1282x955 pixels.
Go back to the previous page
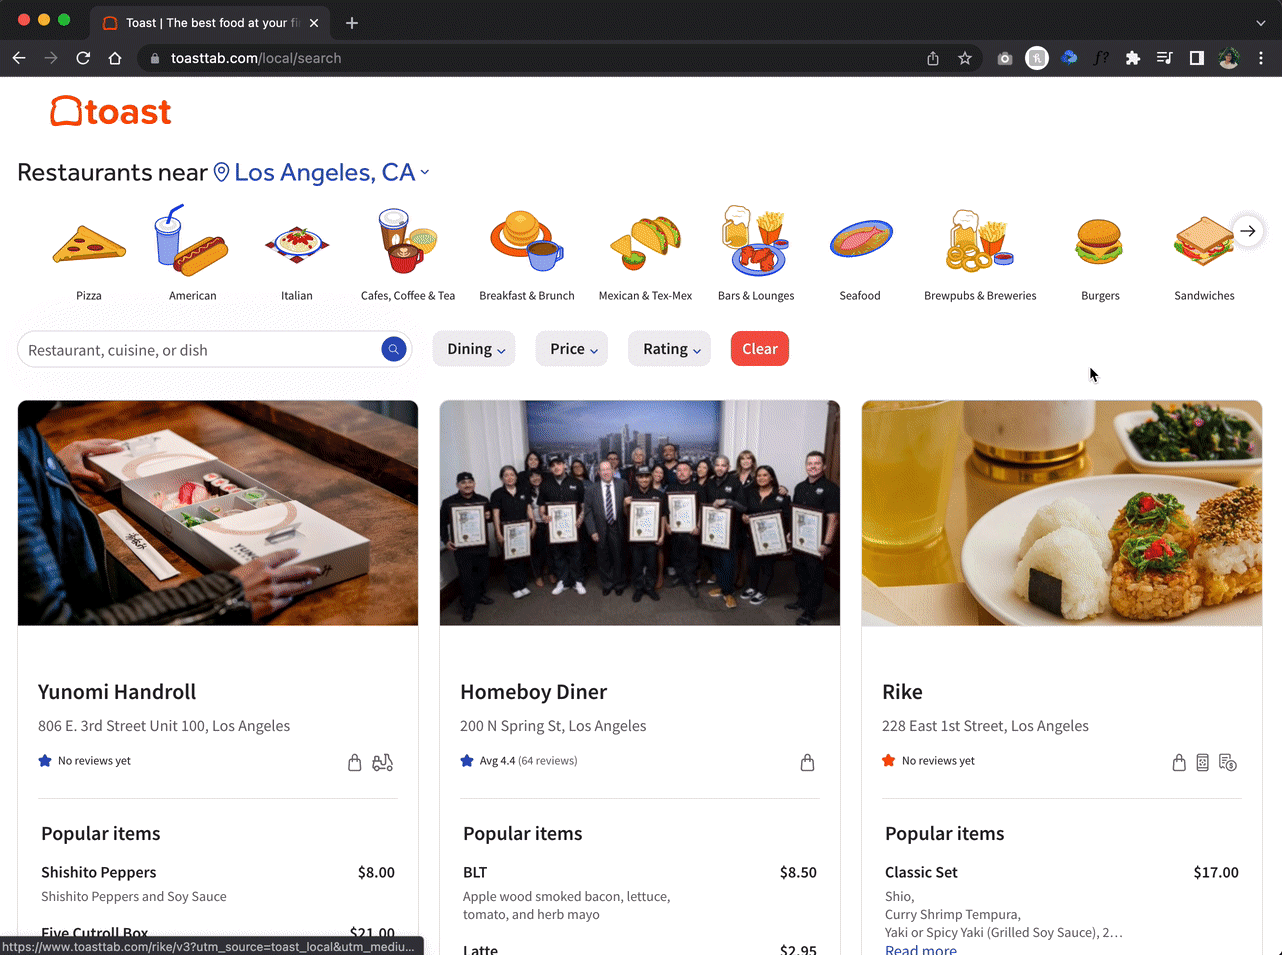(19, 58)
